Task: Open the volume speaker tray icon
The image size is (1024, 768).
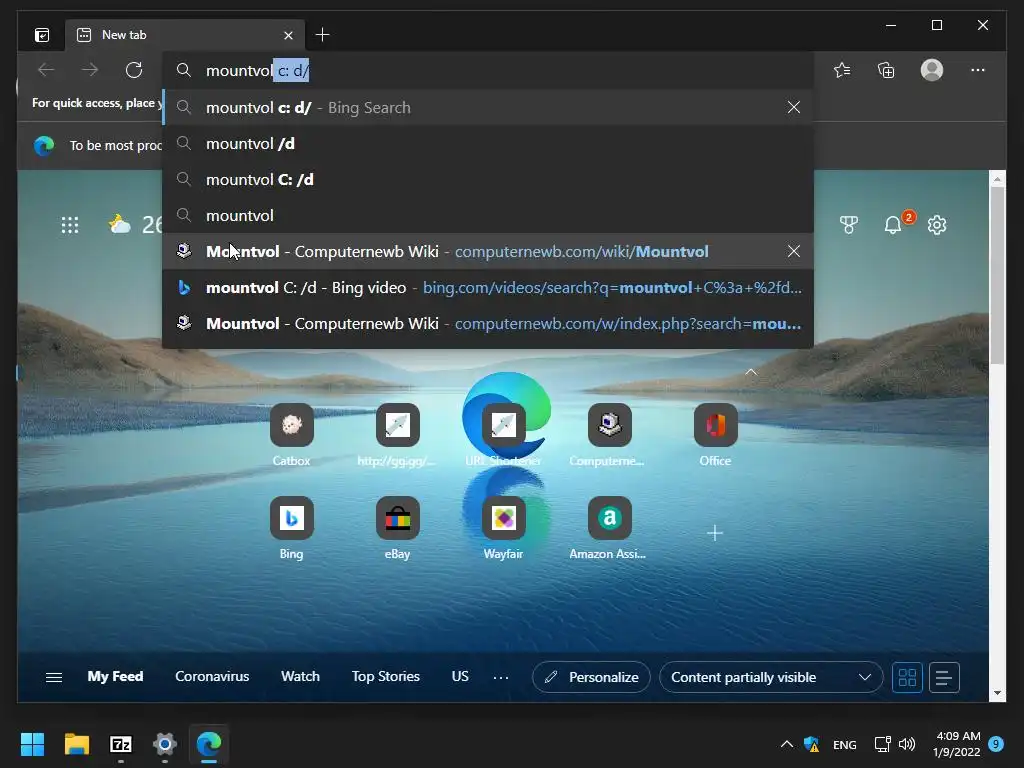Action: pos(907,744)
